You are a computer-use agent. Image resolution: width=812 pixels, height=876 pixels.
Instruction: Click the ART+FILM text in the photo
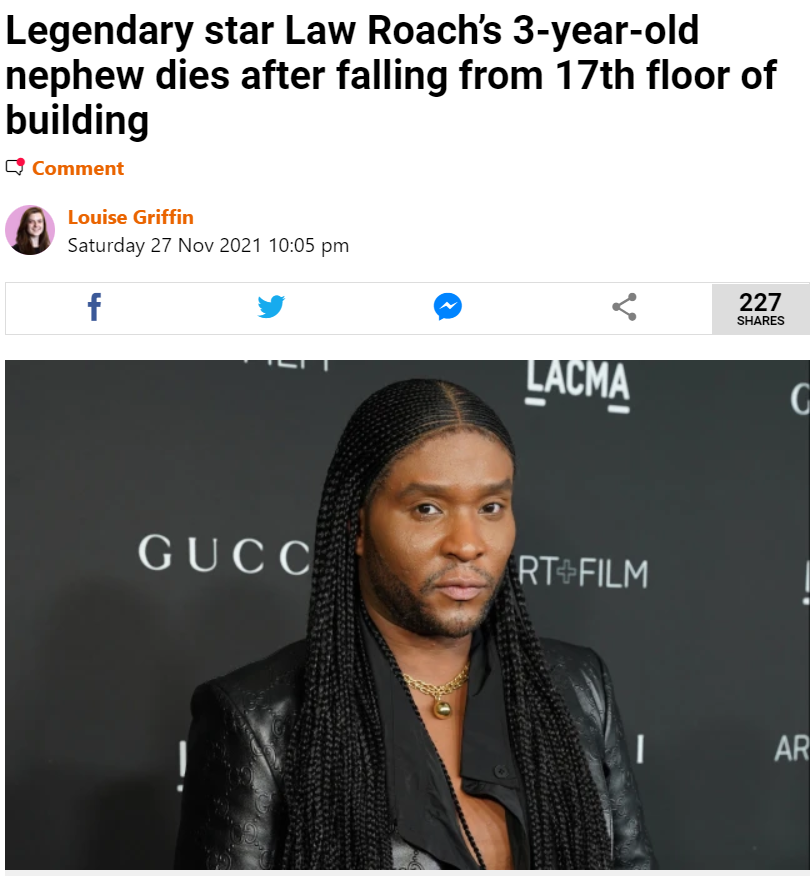pyautogui.click(x=583, y=573)
